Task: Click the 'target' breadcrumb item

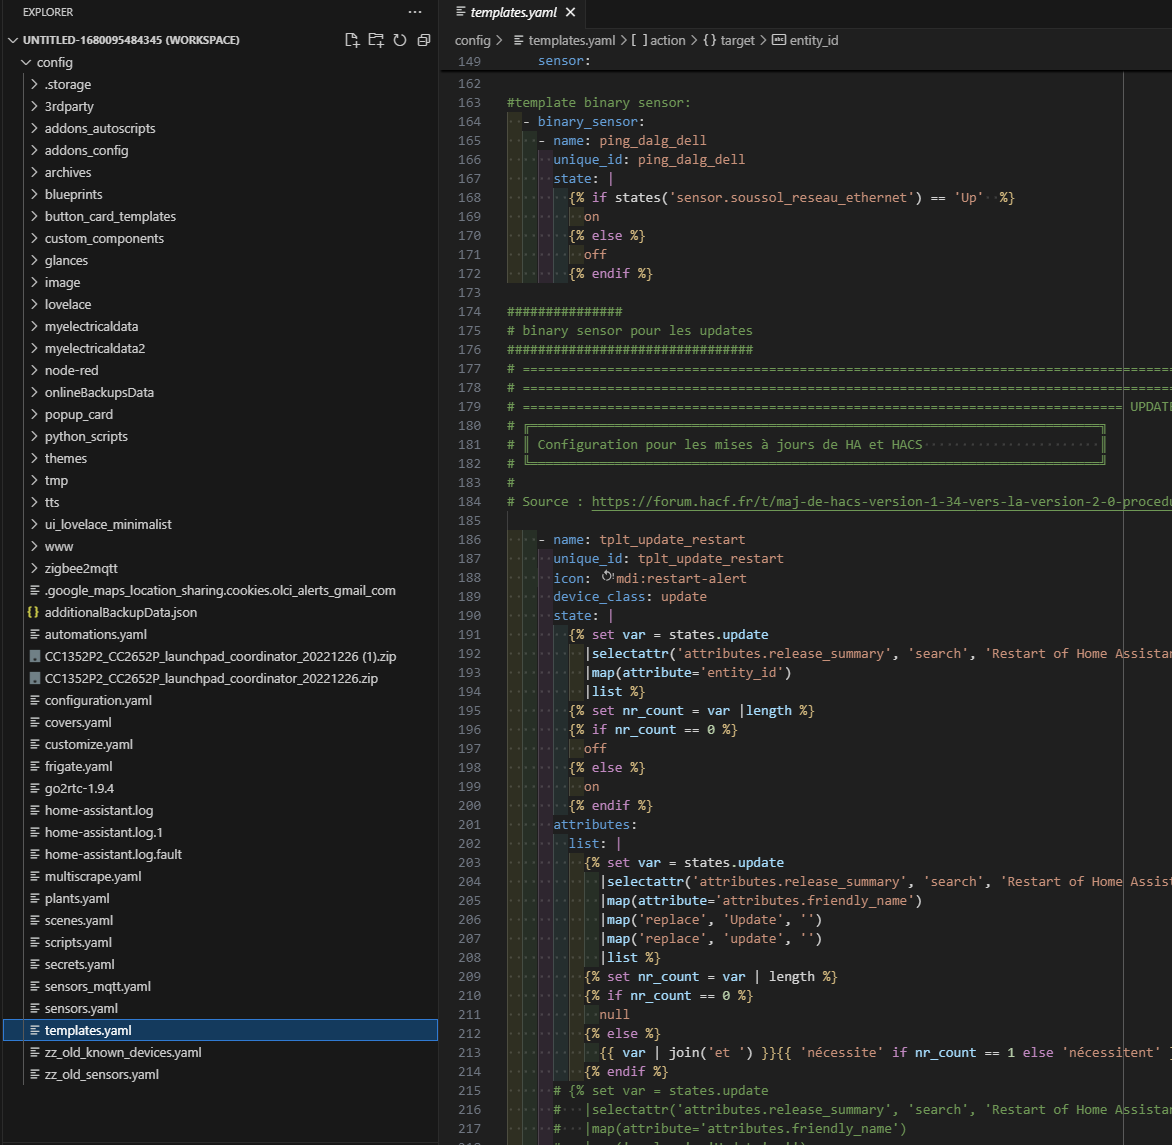Action: (x=737, y=40)
